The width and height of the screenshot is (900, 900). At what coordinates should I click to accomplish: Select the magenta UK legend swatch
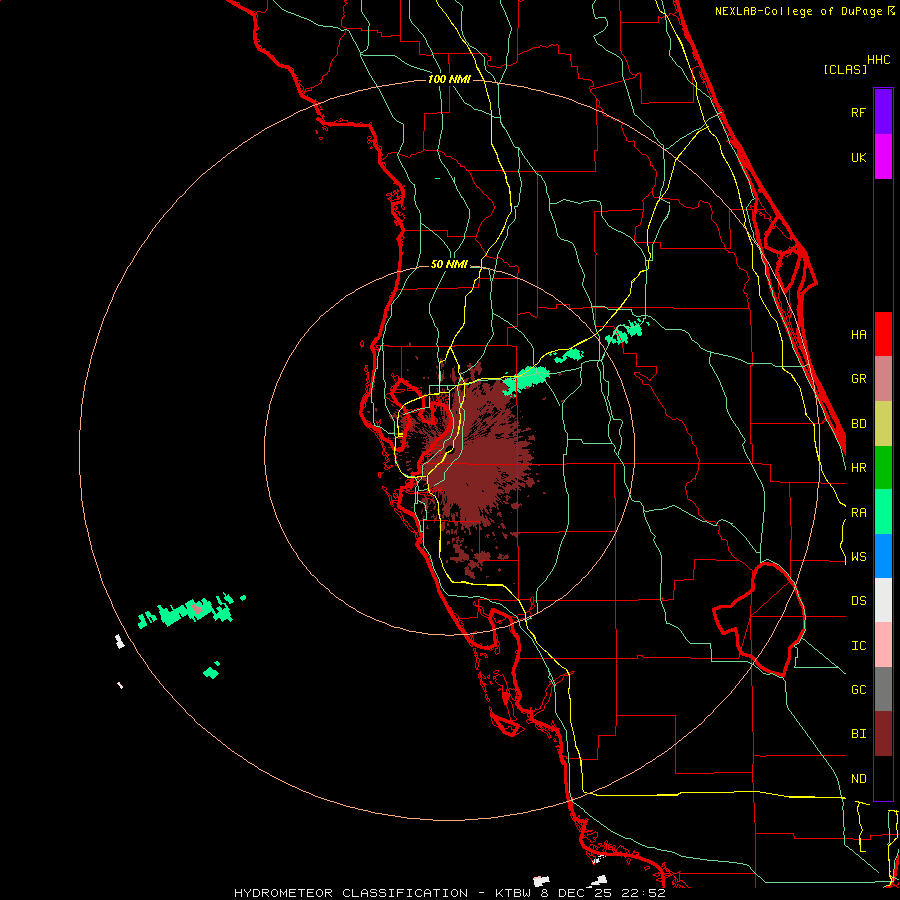coord(883,157)
